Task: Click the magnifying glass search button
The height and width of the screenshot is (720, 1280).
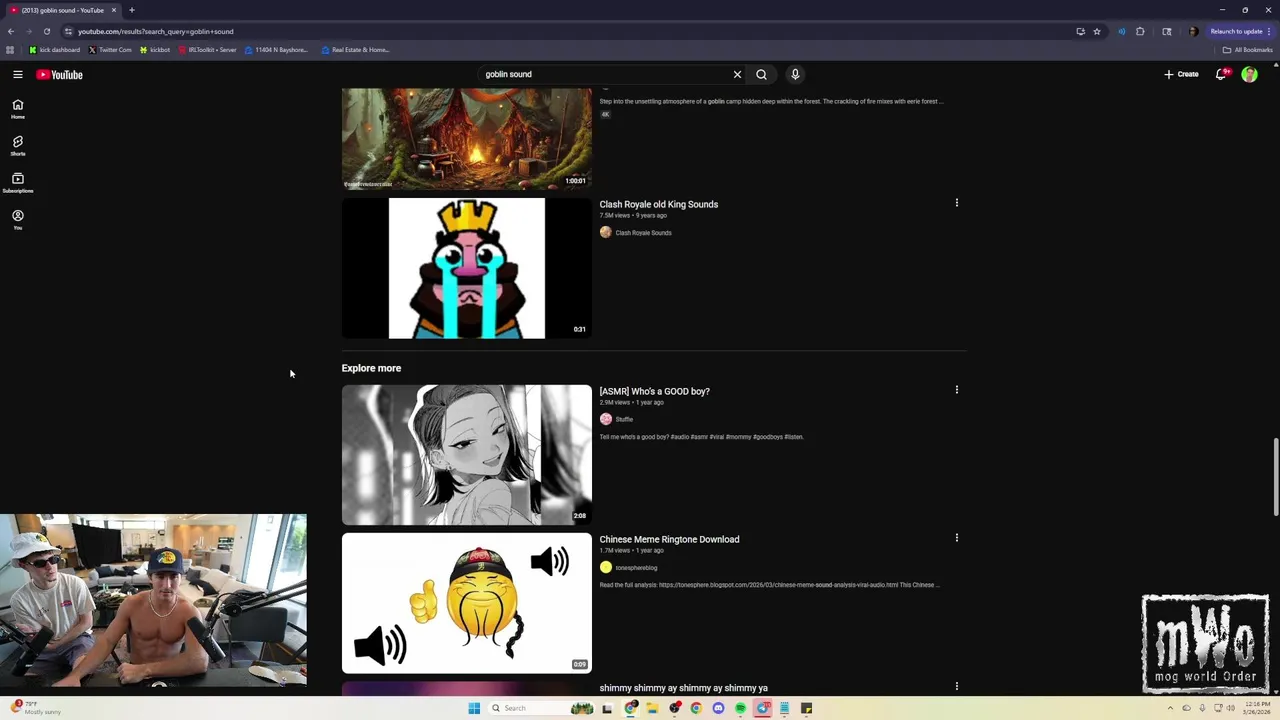Action: 762,74
